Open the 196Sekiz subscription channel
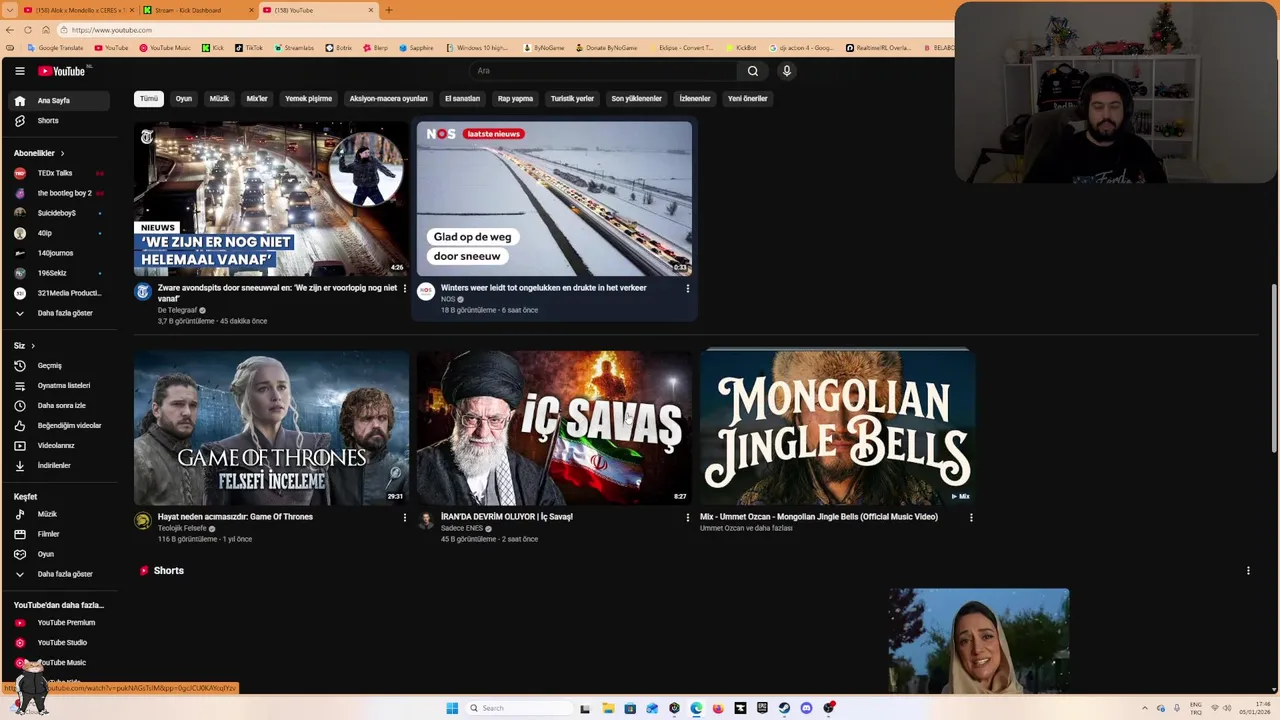 (x=59, y=273)
